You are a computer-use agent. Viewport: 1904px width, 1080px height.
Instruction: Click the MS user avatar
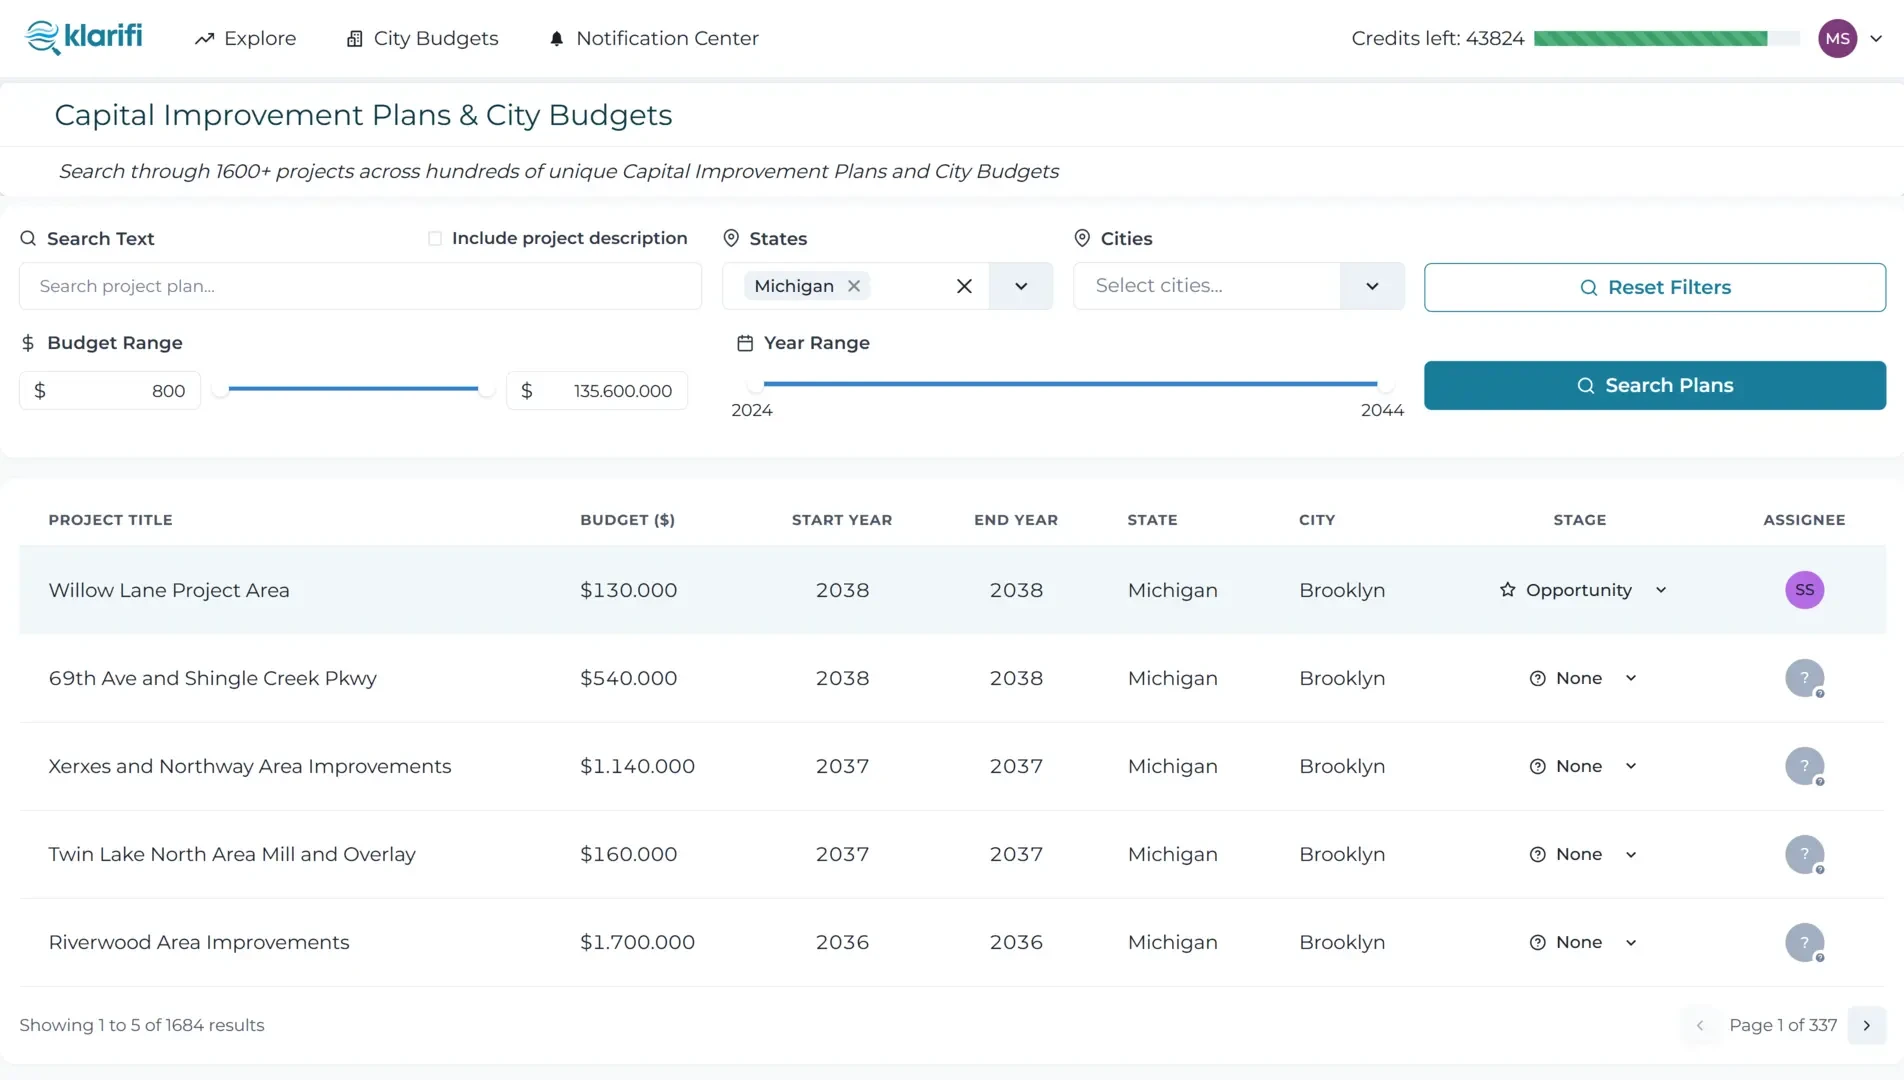coord(1837,38)
